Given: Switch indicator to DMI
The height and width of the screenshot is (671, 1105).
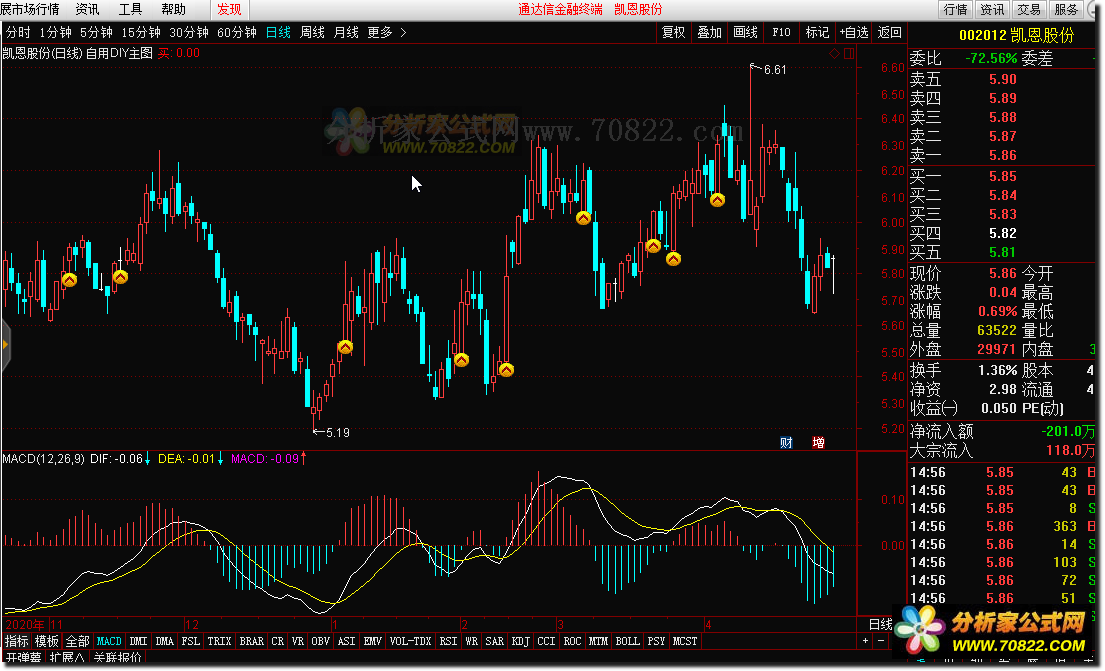Looking at the screenshot, I should 139,641.
